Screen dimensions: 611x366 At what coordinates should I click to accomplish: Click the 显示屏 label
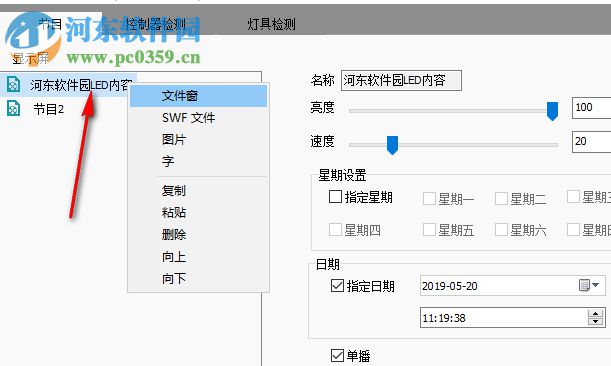tap(30, 59)
